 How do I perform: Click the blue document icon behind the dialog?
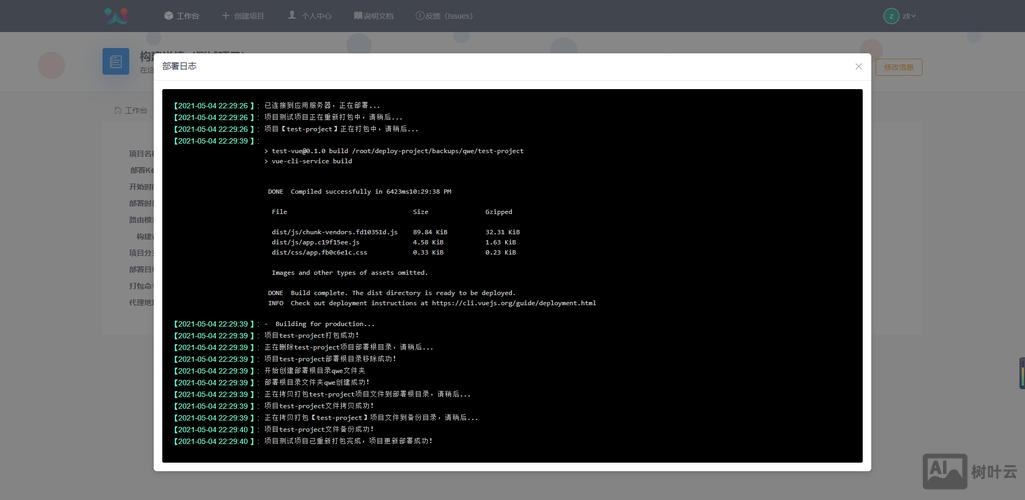pyautogui.click(x=116, y=61)
